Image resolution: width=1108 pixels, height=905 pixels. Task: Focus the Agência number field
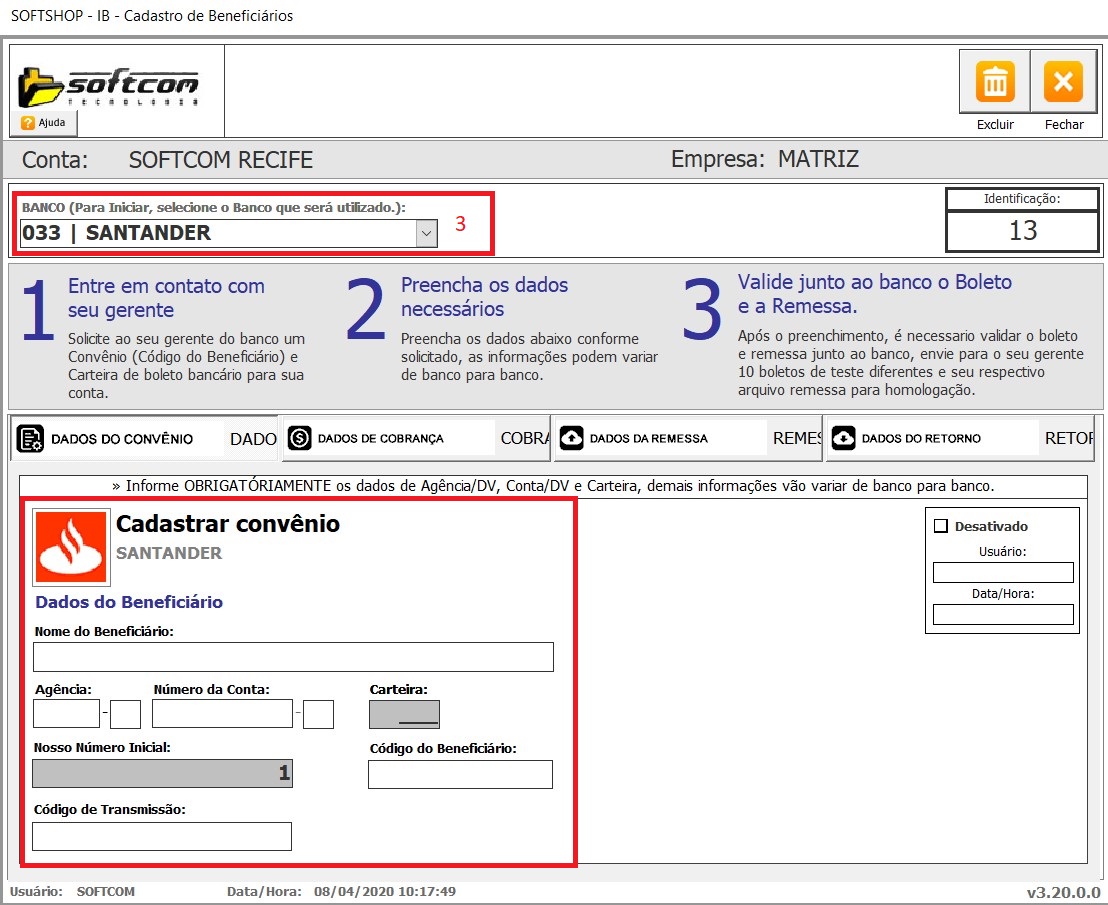(66, 714)
